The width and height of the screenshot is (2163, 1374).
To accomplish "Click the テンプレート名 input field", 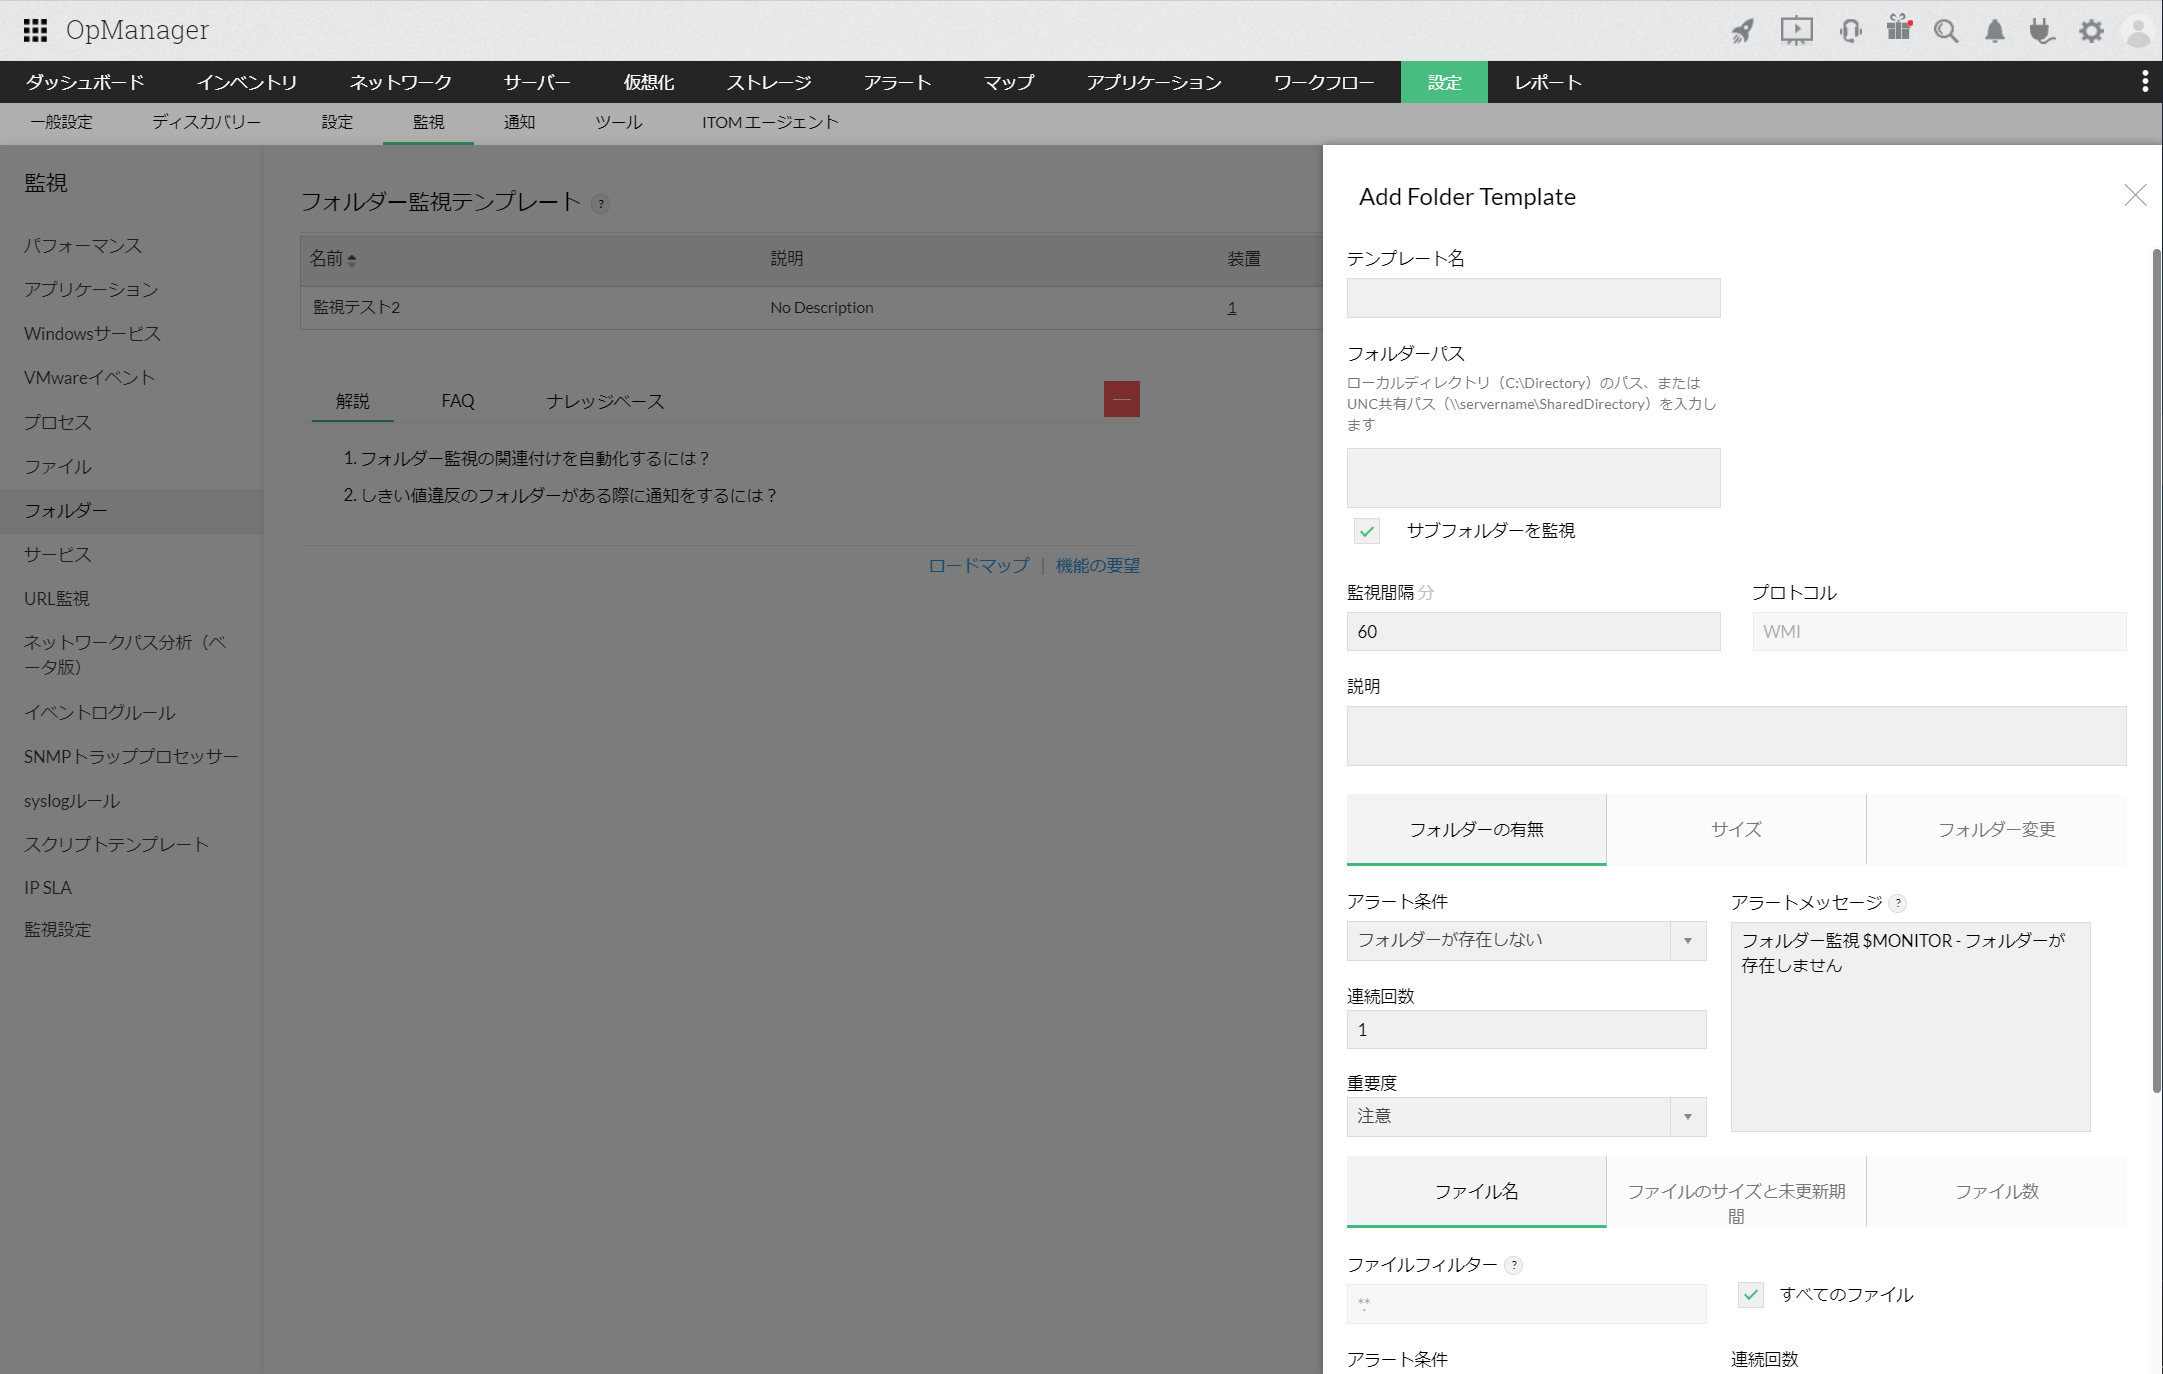I will coord(1533,298).
